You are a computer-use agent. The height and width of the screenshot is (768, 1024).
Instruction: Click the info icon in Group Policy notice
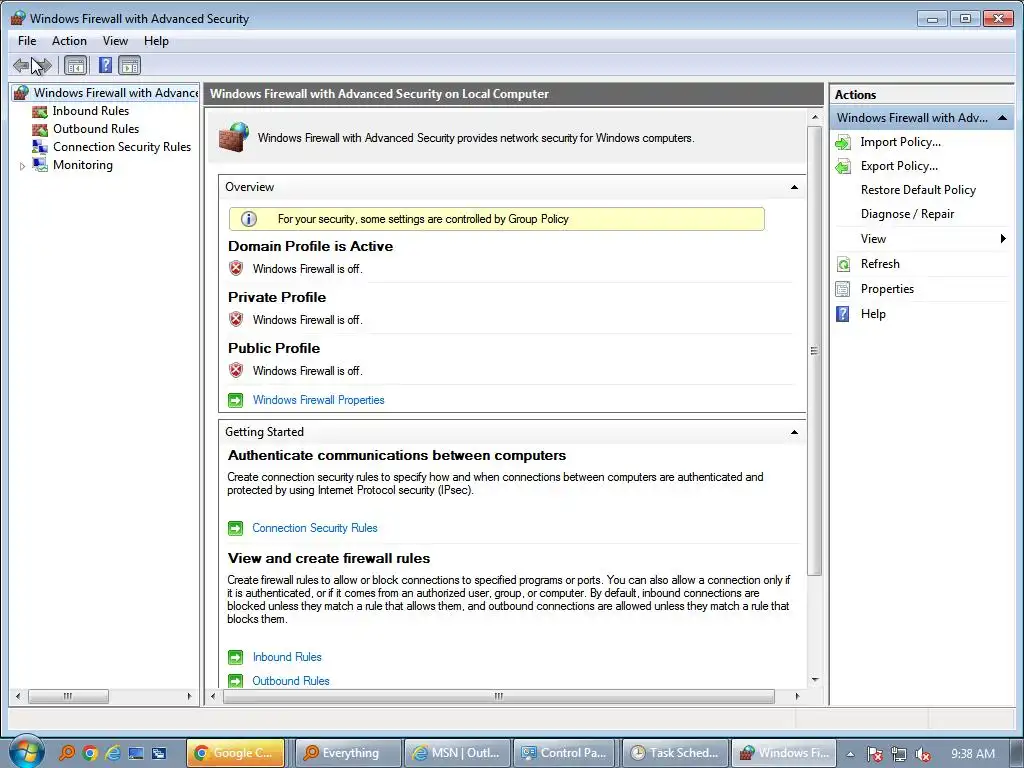(x=248, y=219)
